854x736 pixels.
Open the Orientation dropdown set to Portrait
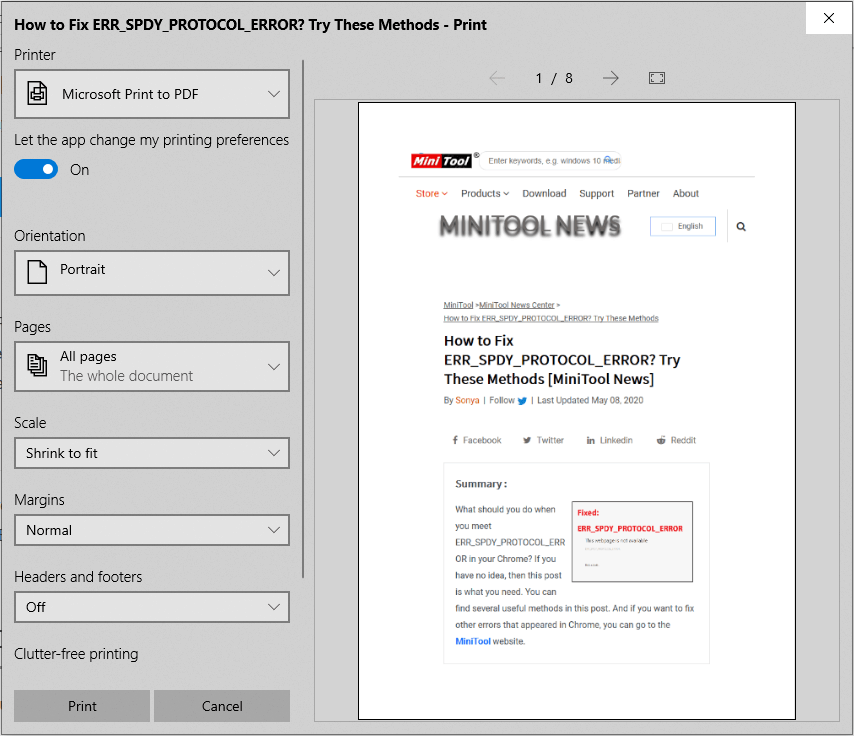[x=152, y=272]
